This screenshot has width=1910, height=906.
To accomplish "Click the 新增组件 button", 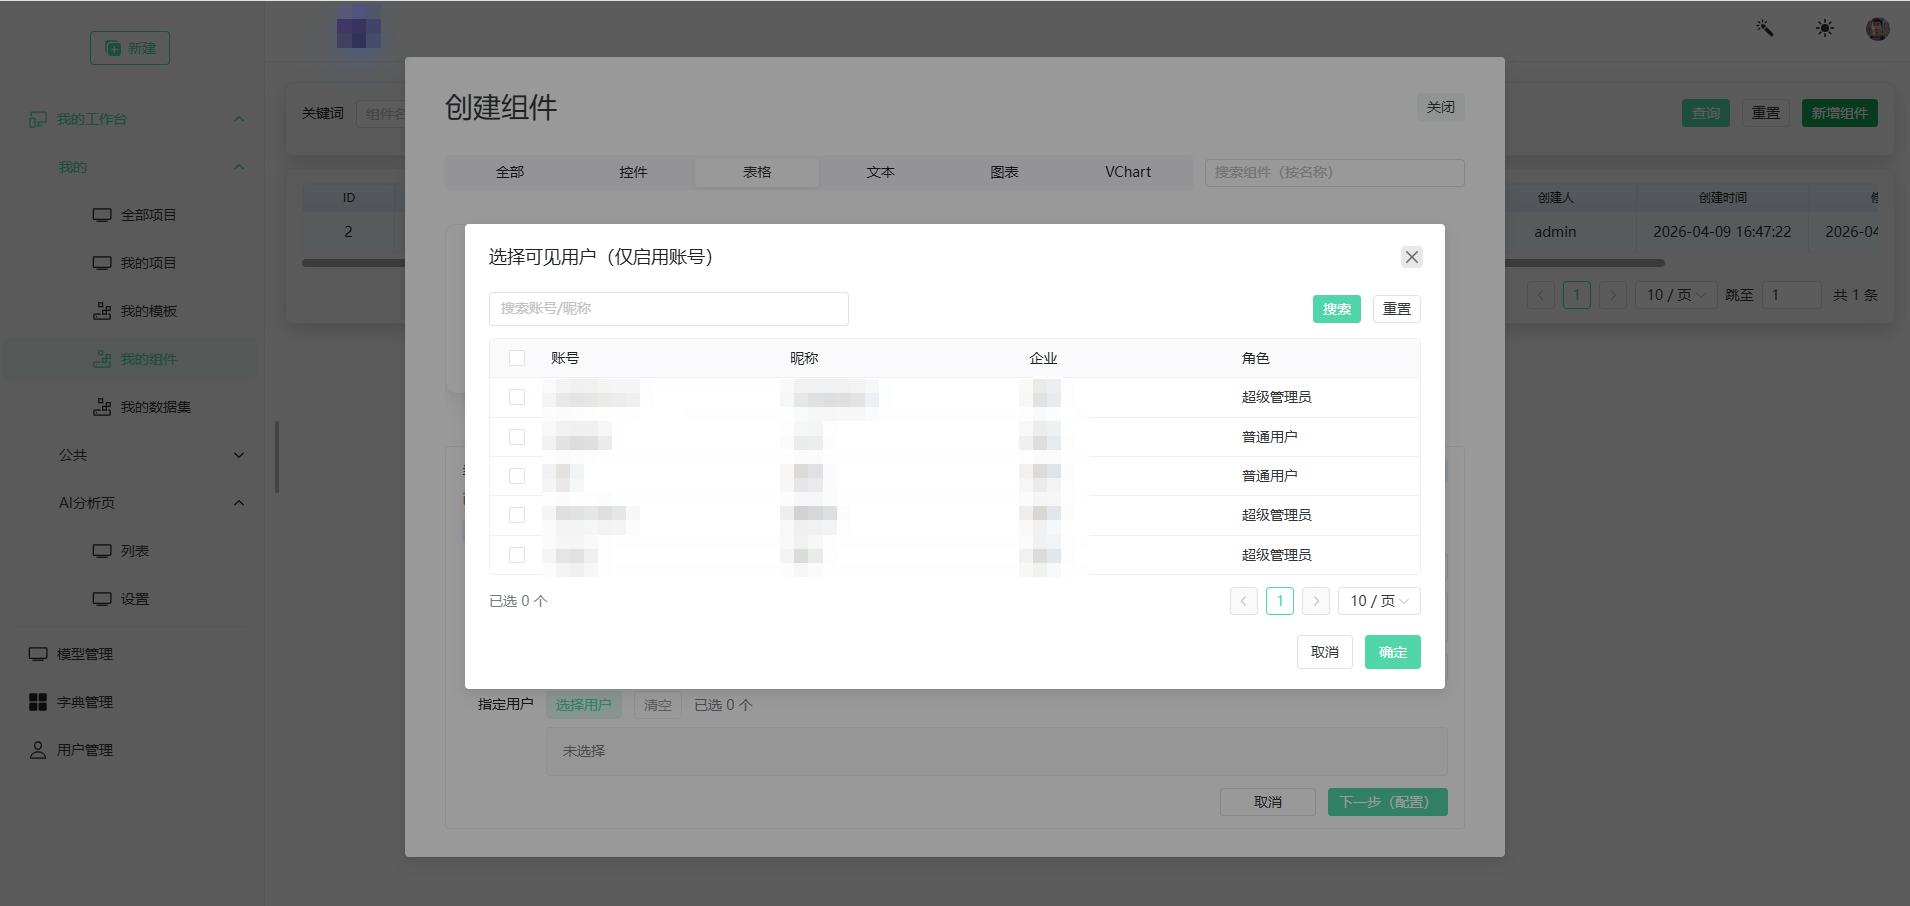I will pyautogui.click(x=1840, y=113).
